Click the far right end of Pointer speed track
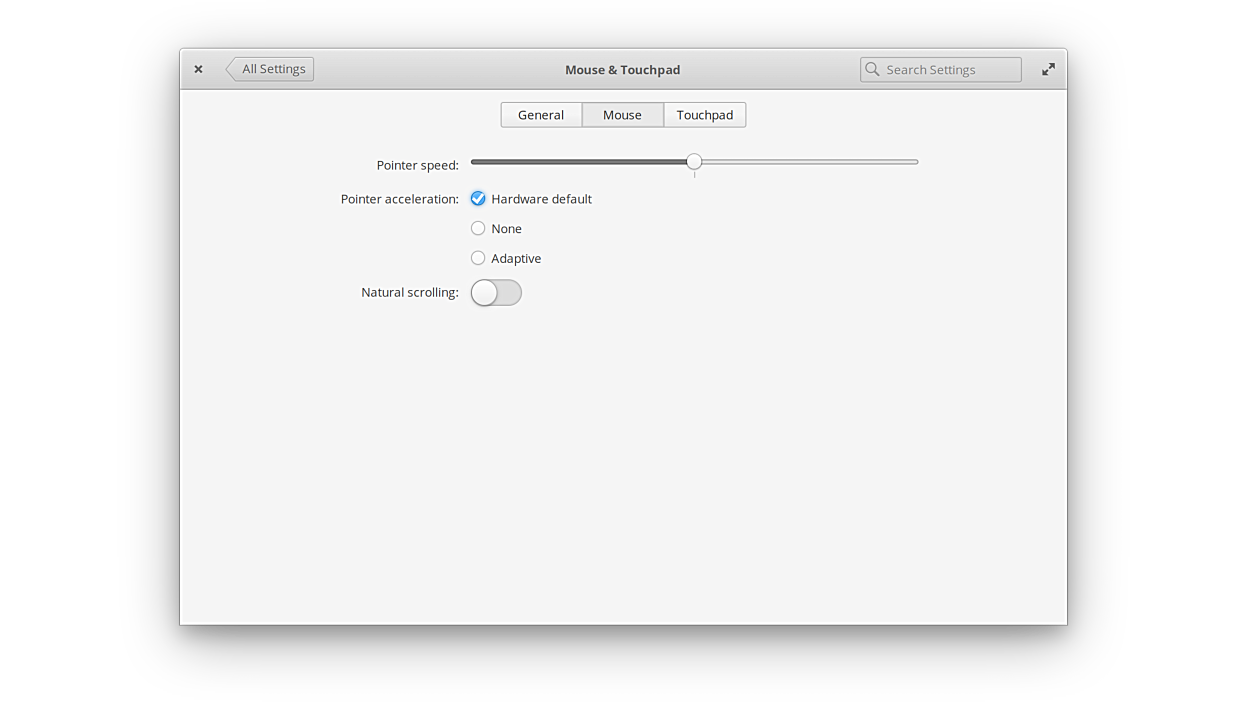Image resolution: width=1248 pixels, height=702 pixels. (914, 161)
